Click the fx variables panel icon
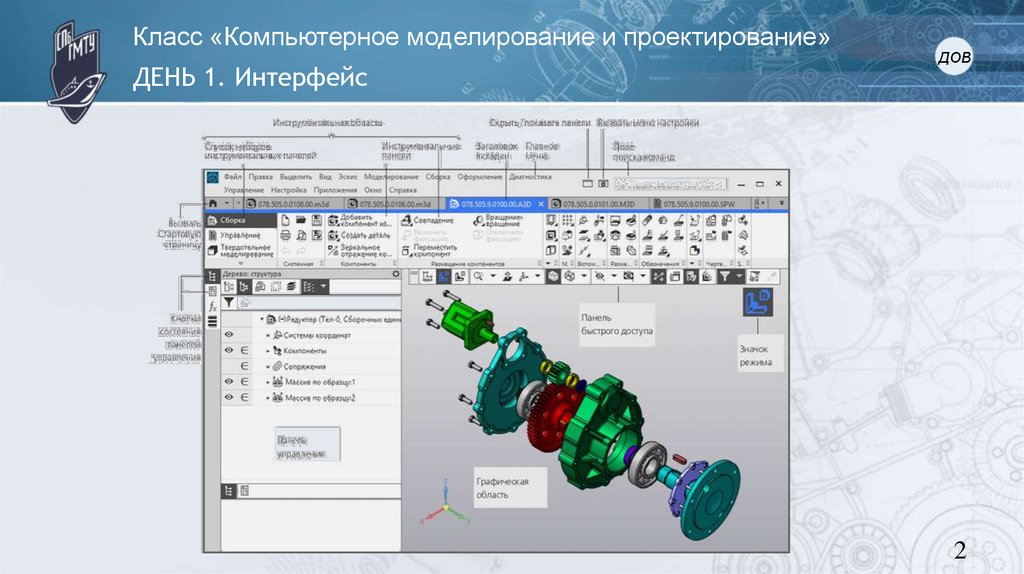Image resolution: width=1024 pixels, height=574 pixels. (x=212, y=306)
